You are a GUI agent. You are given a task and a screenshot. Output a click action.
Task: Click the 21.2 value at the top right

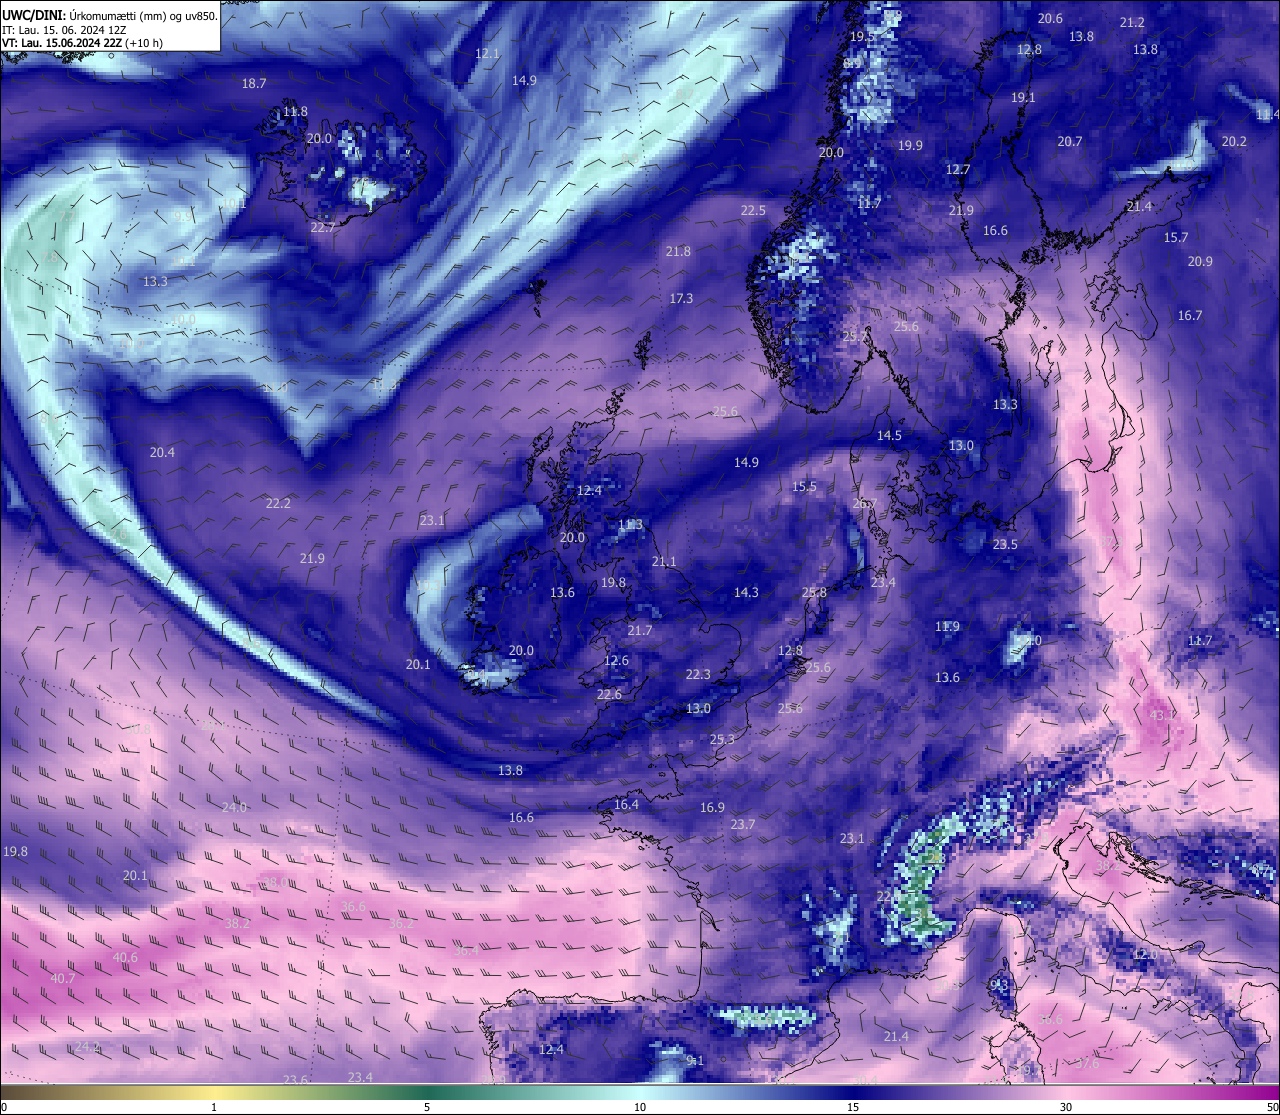point(1132,23)
